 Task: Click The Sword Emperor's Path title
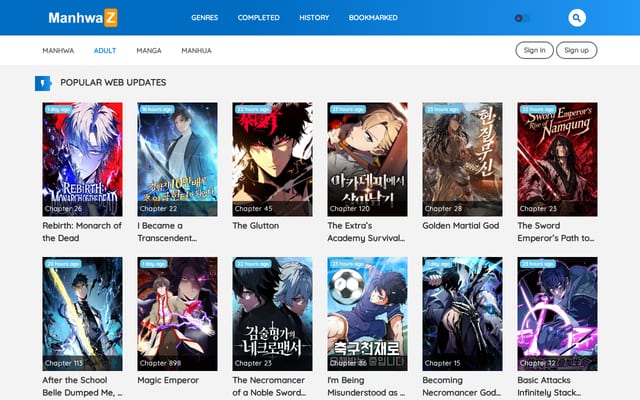click(556, 232)
